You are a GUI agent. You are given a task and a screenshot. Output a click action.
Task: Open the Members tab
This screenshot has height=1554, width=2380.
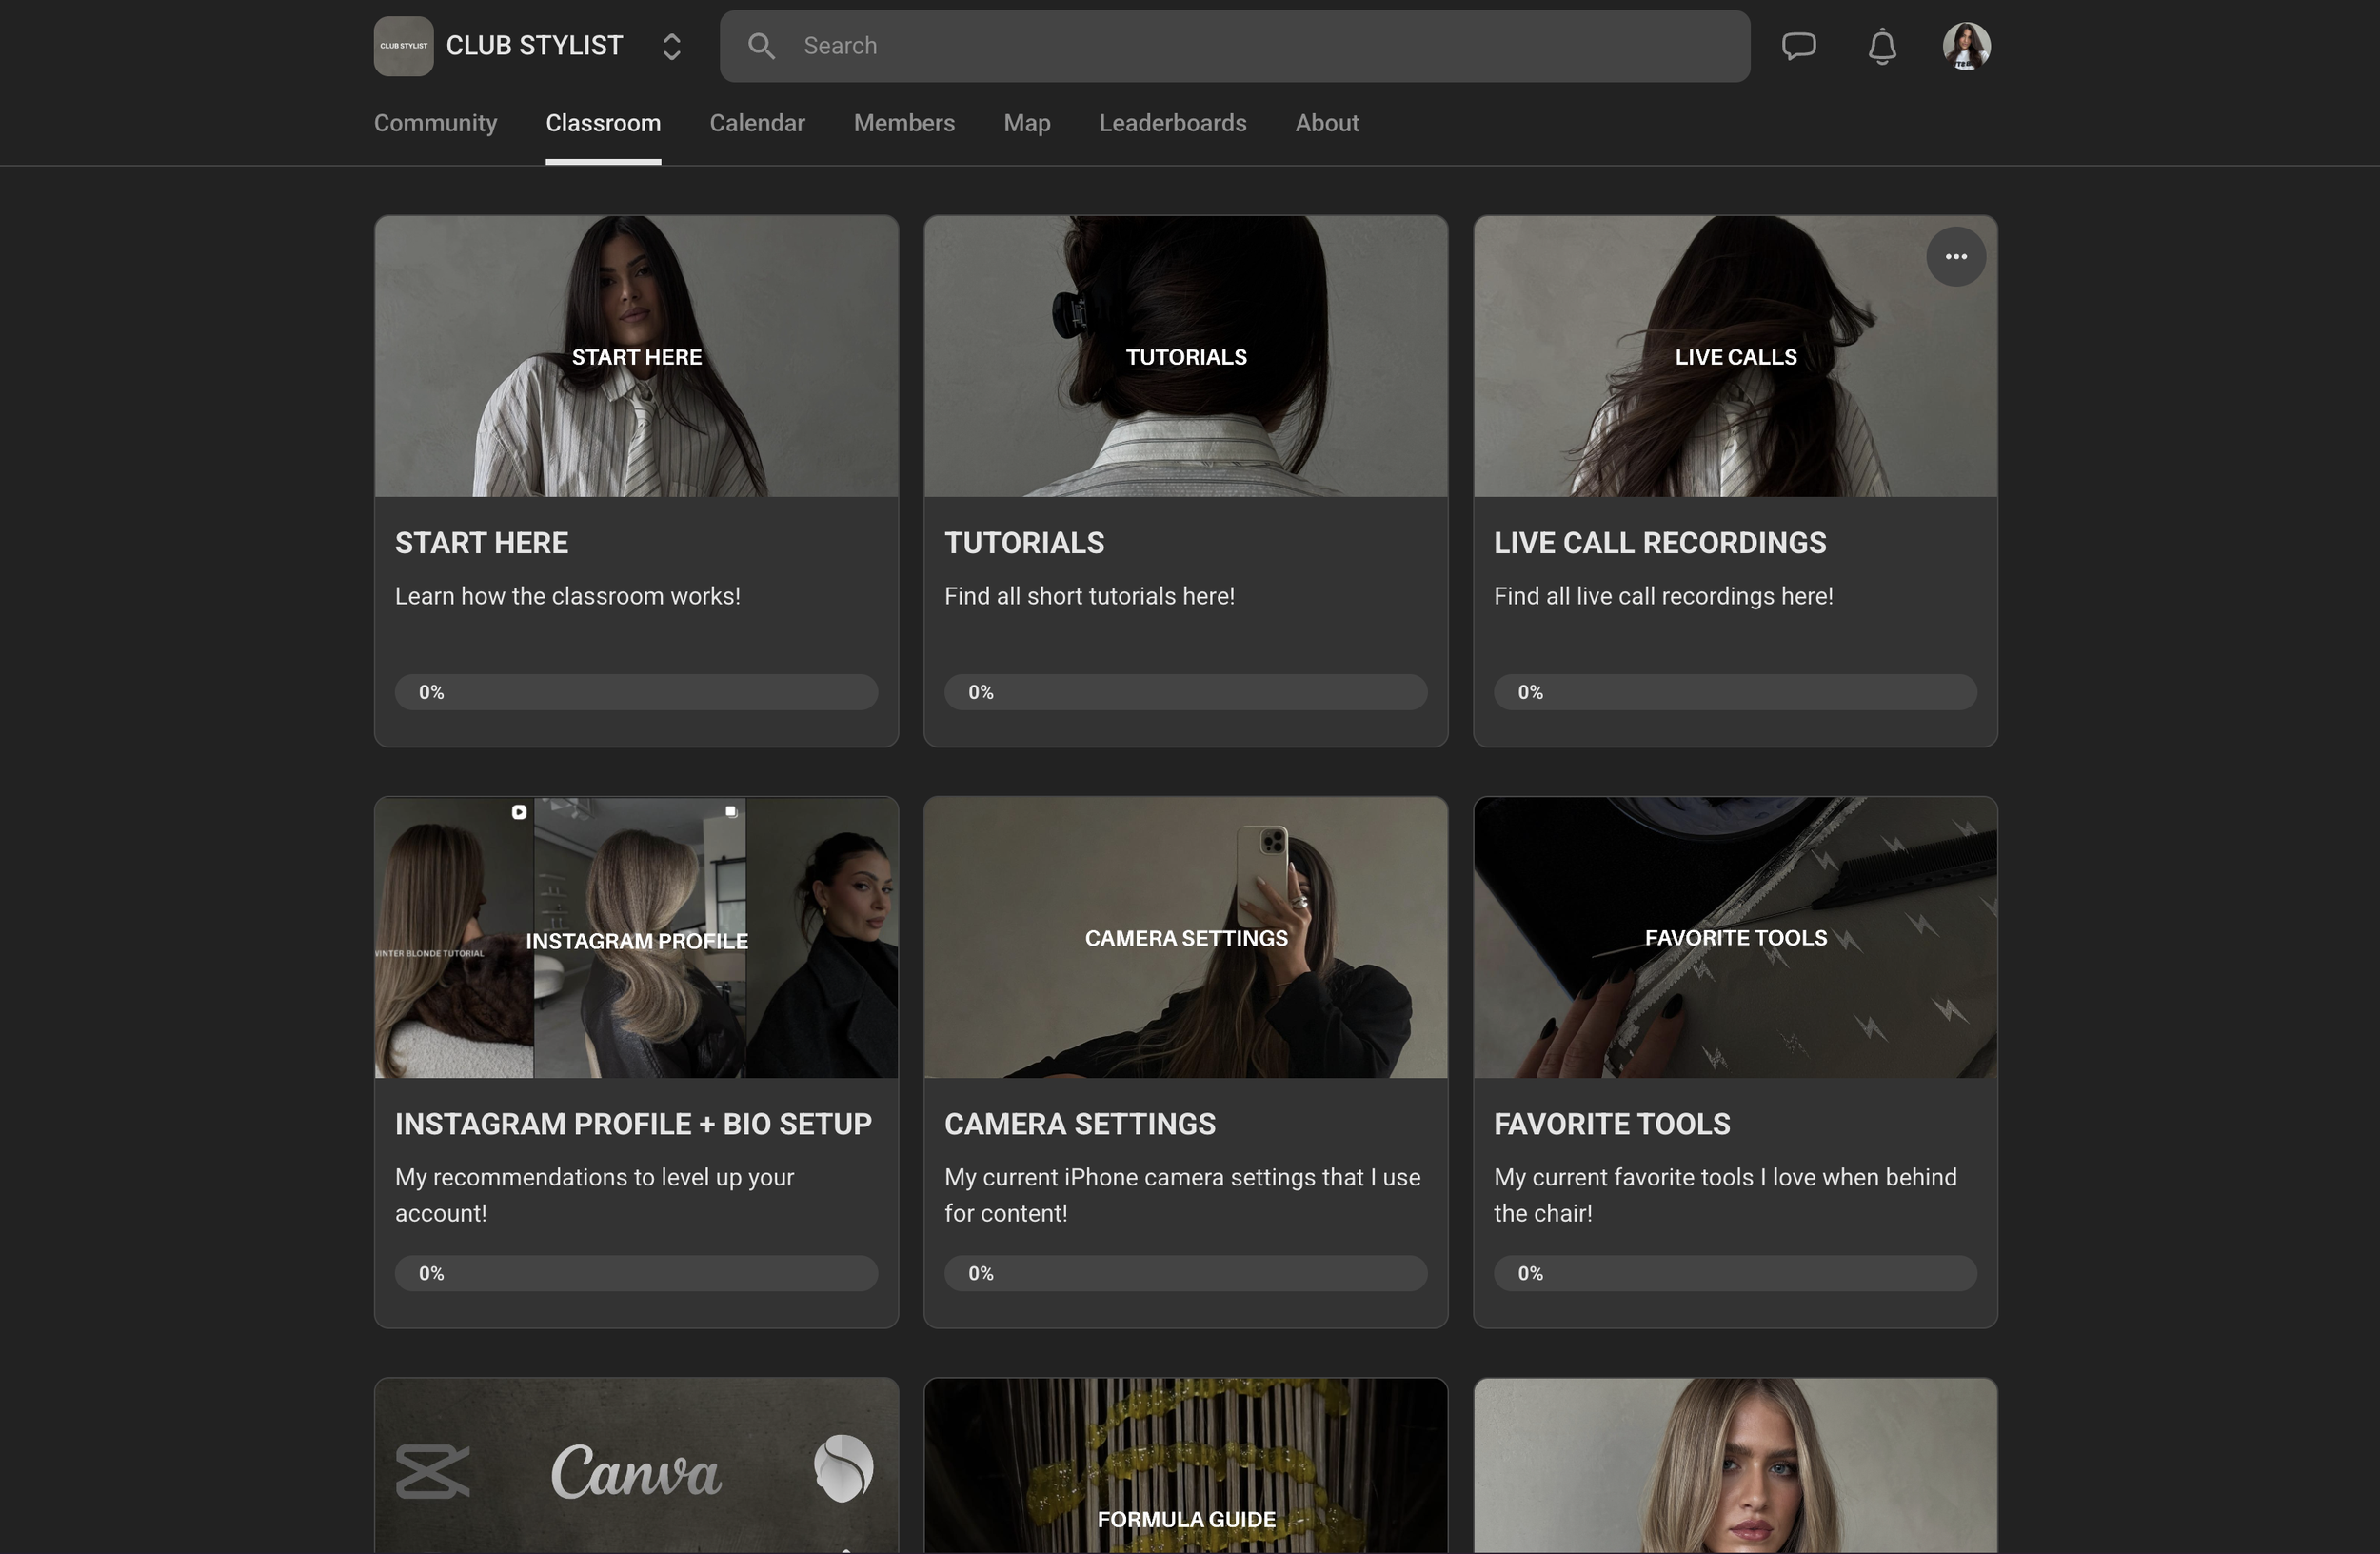point(903,123)
